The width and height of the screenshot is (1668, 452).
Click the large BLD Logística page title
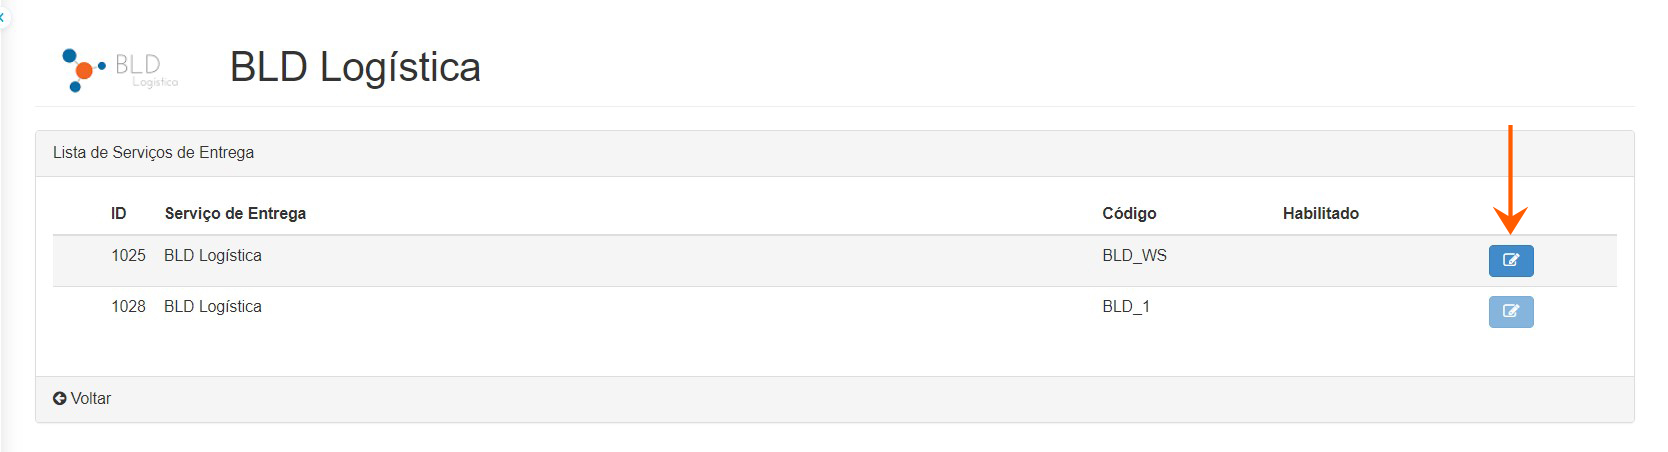click(355, 67)
